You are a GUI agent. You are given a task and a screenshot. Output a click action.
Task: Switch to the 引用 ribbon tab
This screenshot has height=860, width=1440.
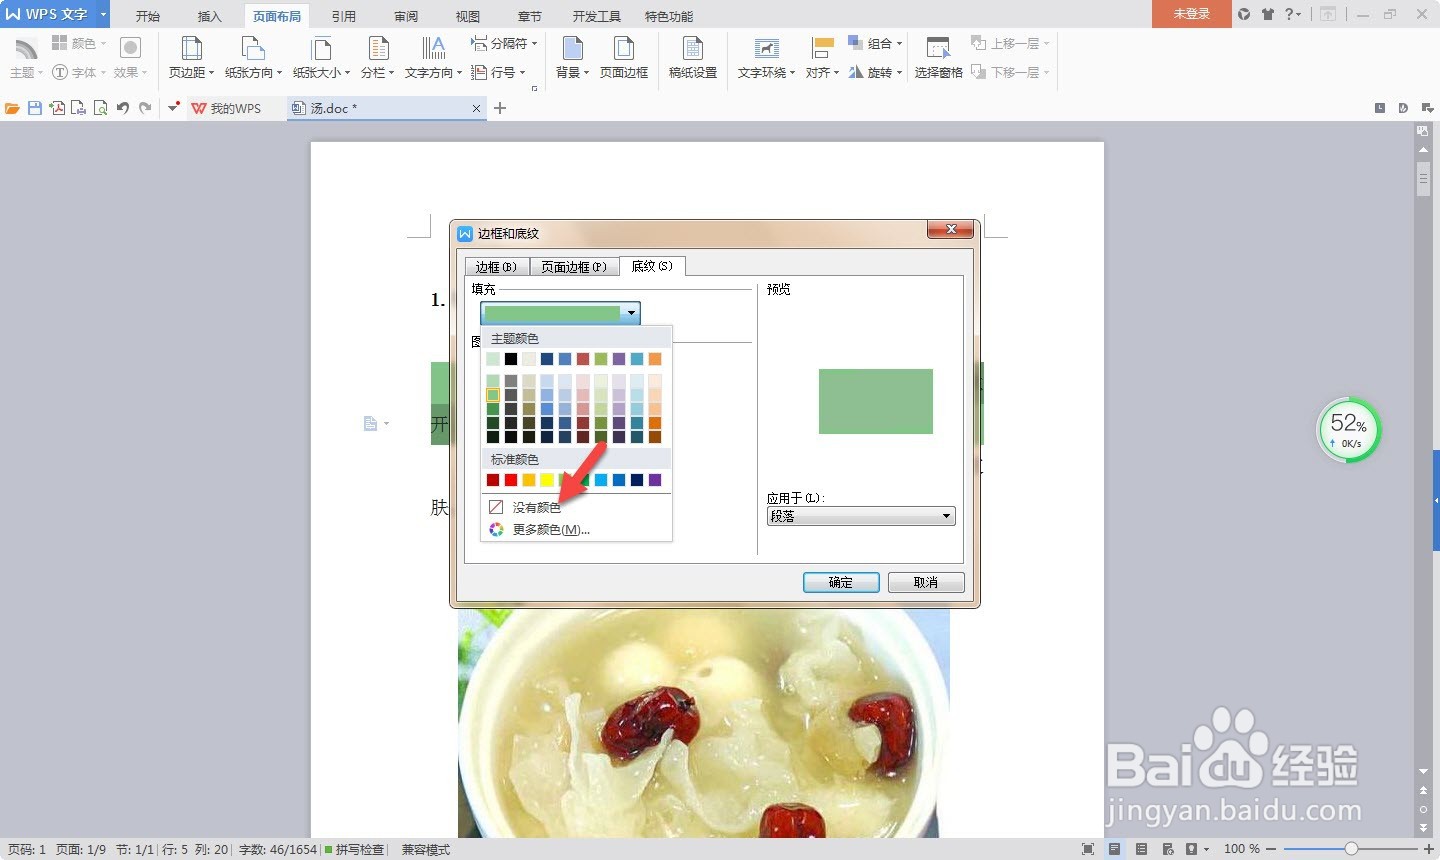click(344, 16)
